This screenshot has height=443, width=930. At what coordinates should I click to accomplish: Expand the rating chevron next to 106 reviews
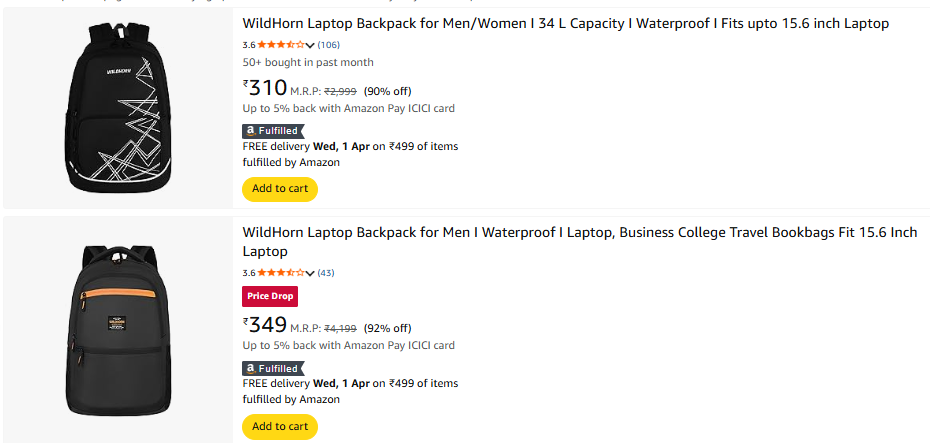(310, 45)
